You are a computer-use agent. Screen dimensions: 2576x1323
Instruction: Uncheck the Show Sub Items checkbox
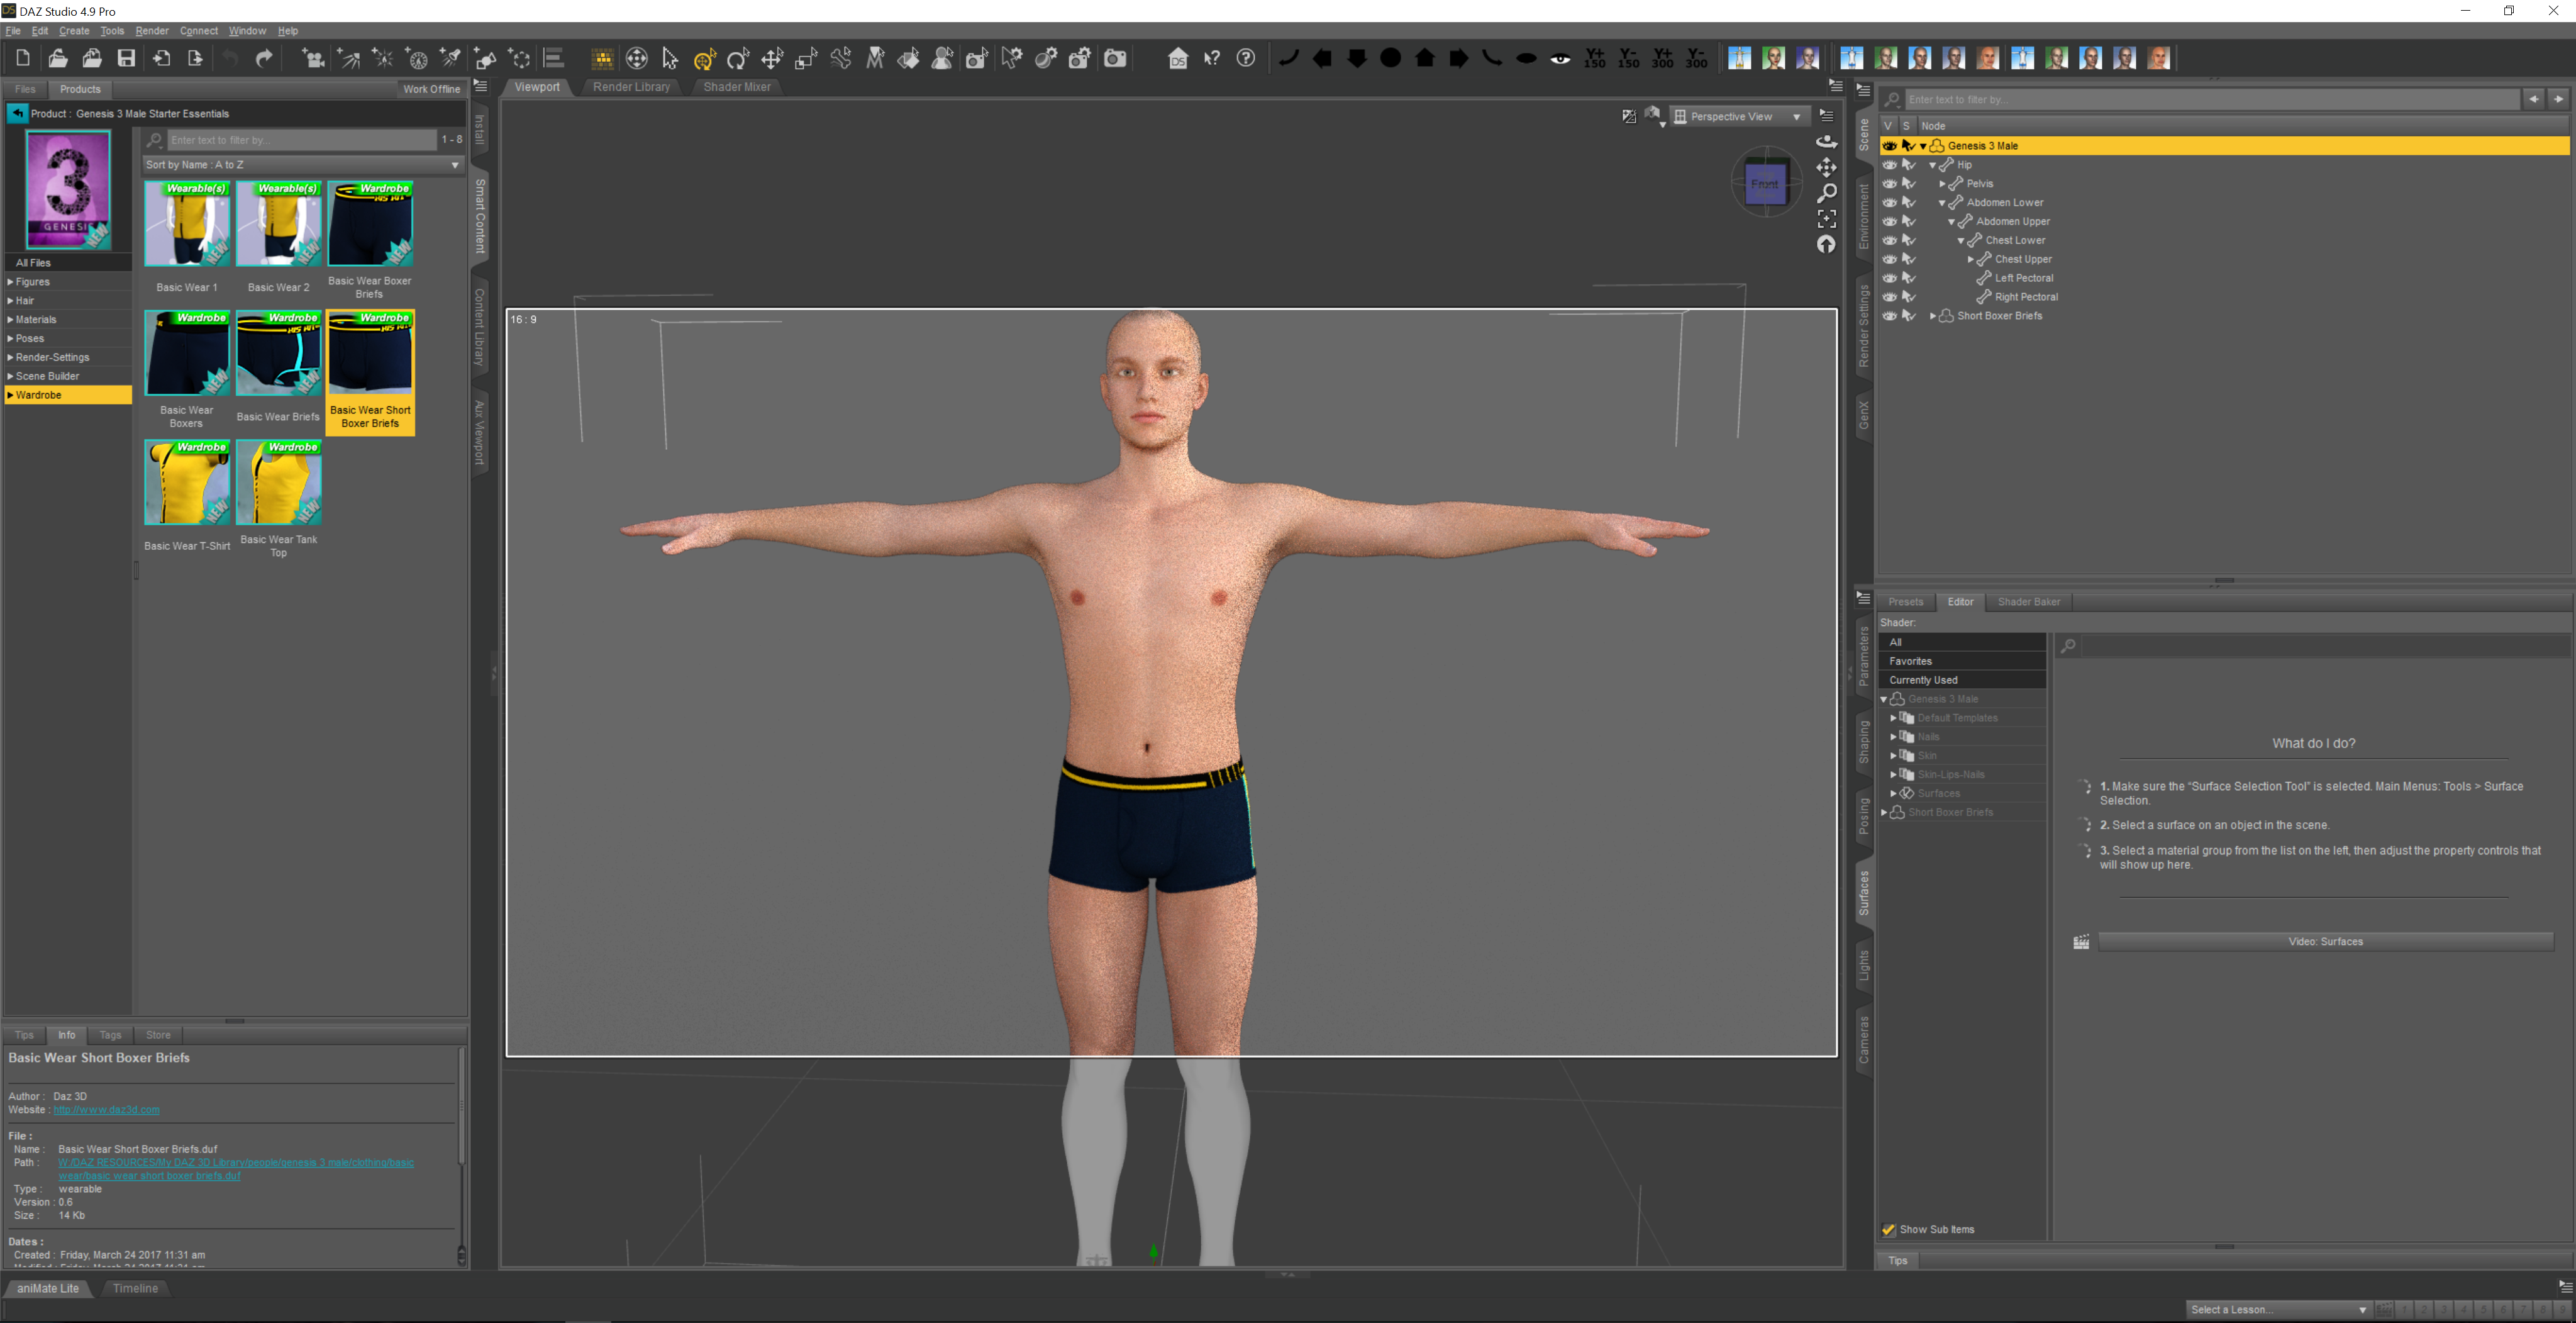tap(1888, 1229)
